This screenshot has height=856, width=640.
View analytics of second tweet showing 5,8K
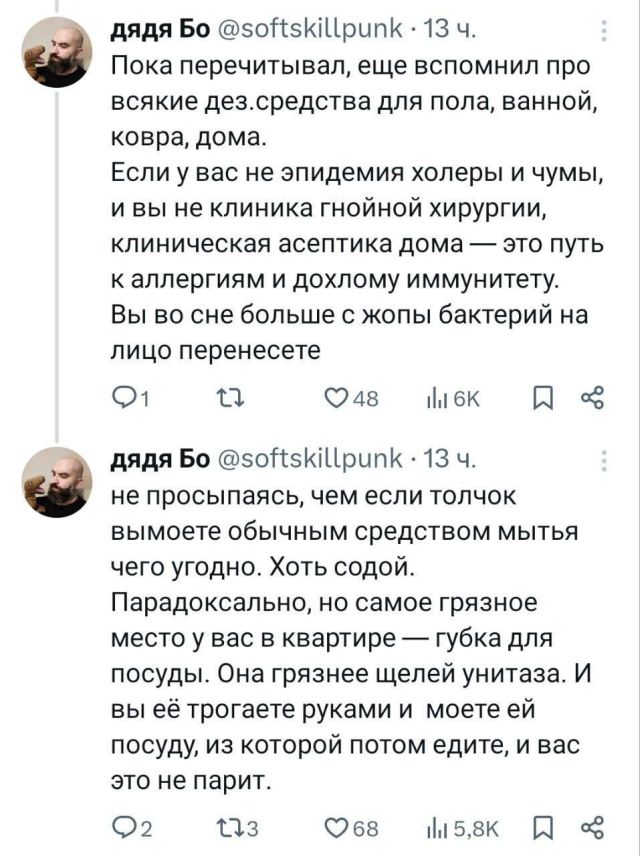(x=446, y=826)
